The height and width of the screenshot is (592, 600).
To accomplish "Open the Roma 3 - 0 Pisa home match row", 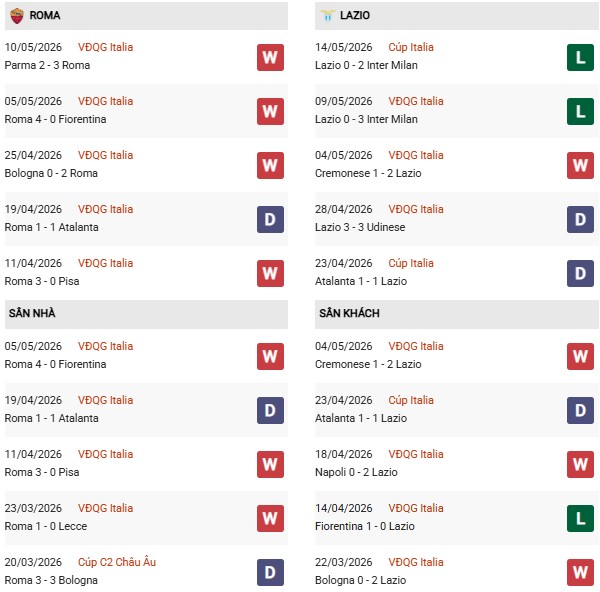I will point(146,463).
